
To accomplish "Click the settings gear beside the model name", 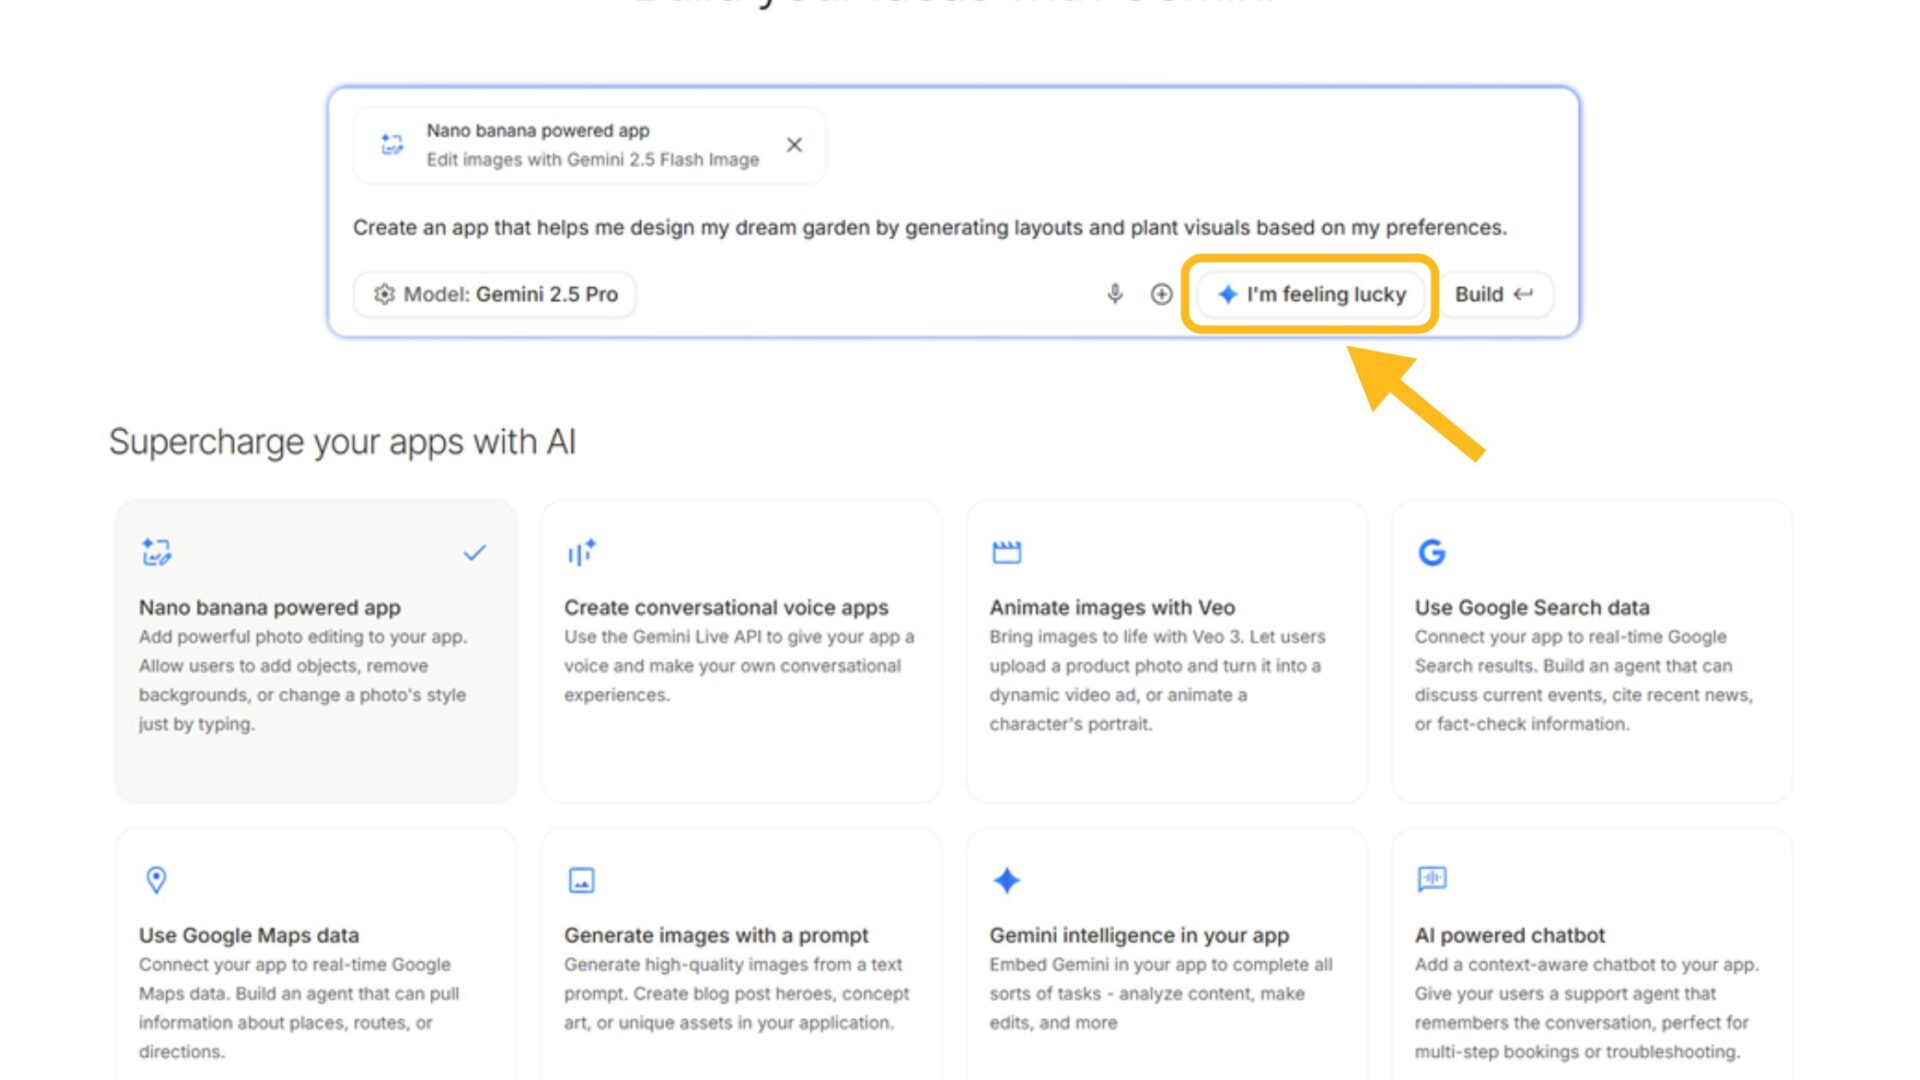I will click(384, 294).
